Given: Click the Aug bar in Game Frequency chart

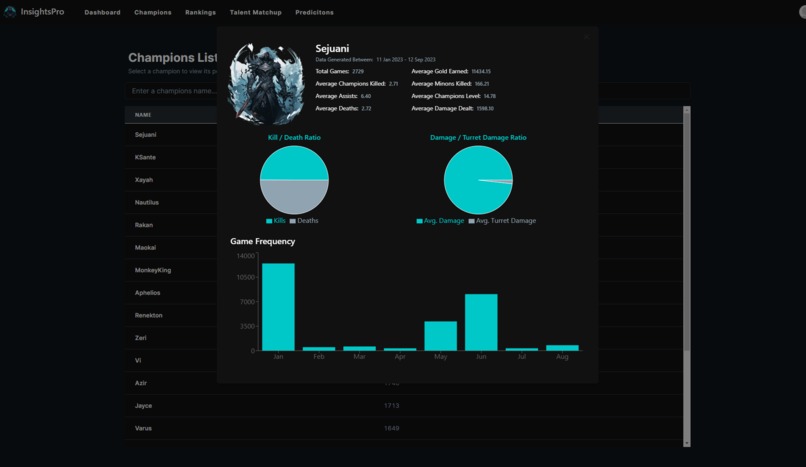Looking at the screenshot, I should [562, 348].
